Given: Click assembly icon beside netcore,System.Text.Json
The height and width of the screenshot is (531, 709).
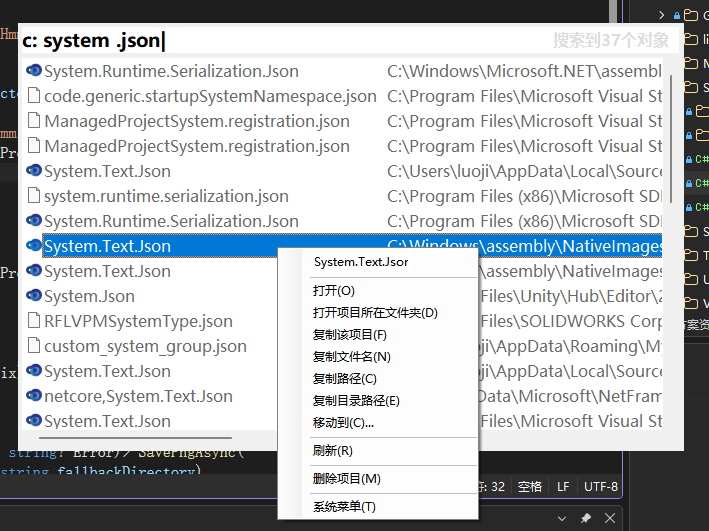Looking at the screenshot, I should coord(34,395).
